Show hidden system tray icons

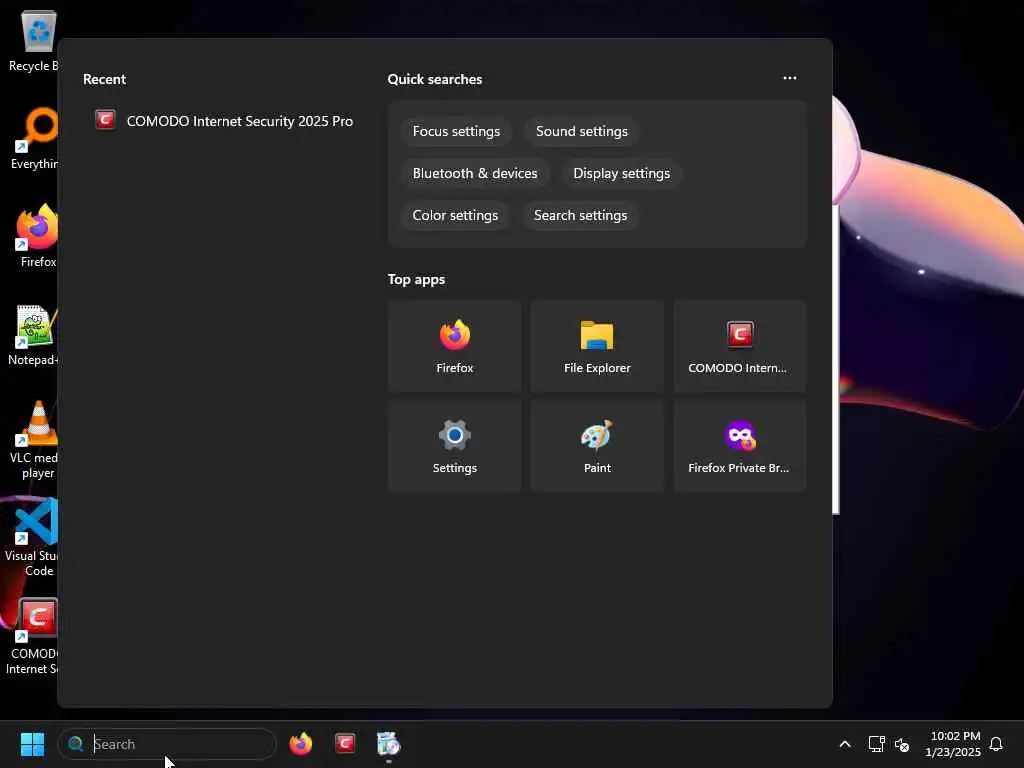[x=844, y=744]
